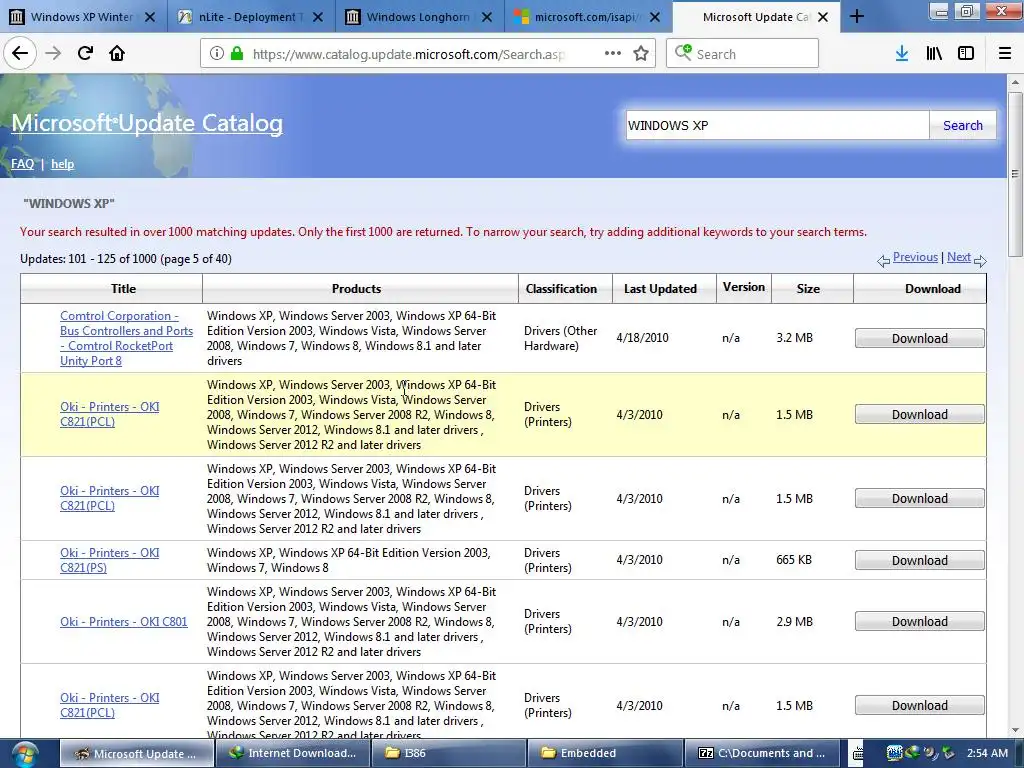Open Comtrol RocketPort Unity Port 8 link
This screenshot has width=1024, height=768.
(x=126, y=338)
